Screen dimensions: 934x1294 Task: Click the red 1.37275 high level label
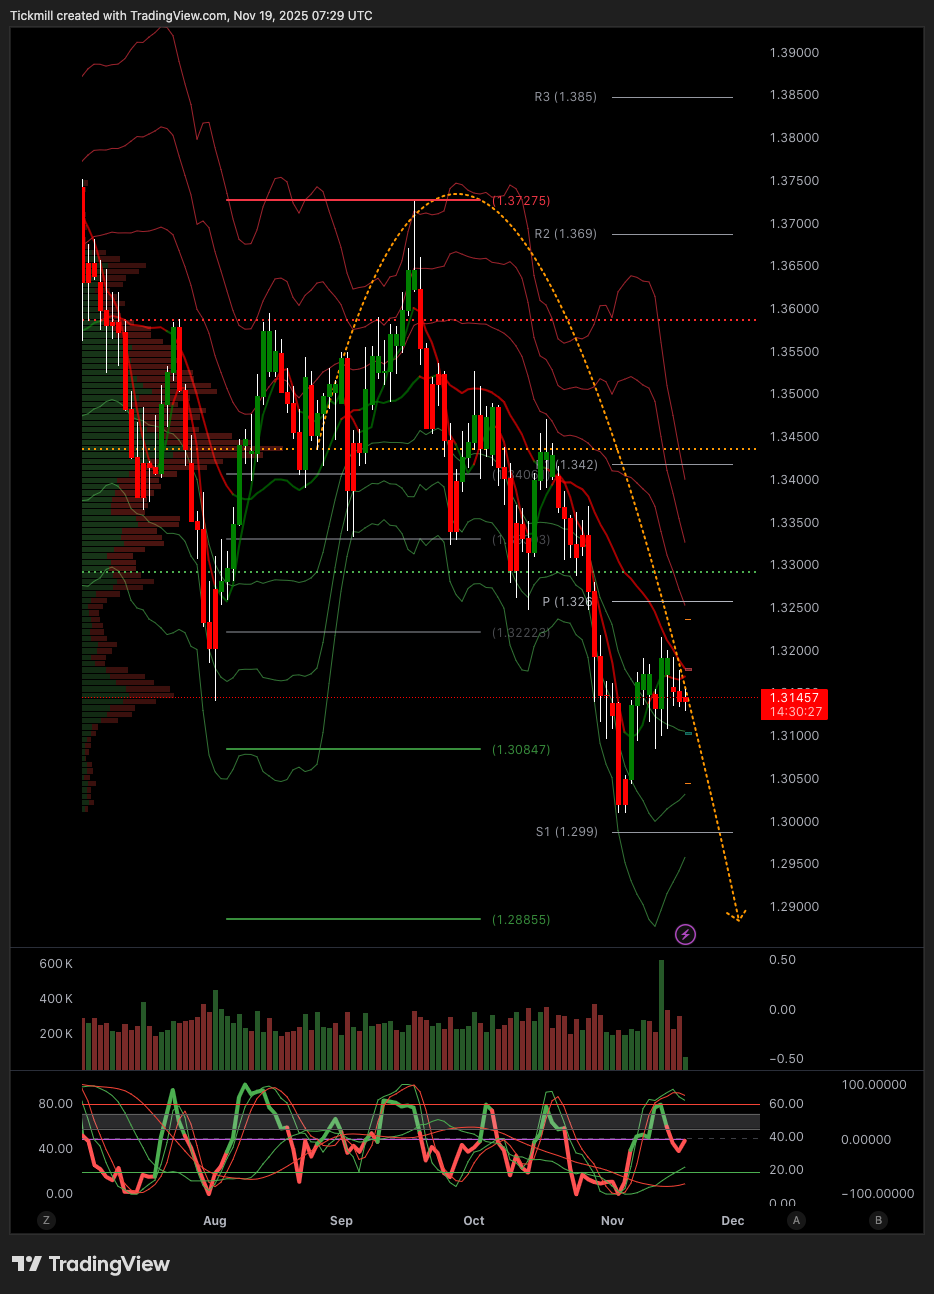pos(521,201)
